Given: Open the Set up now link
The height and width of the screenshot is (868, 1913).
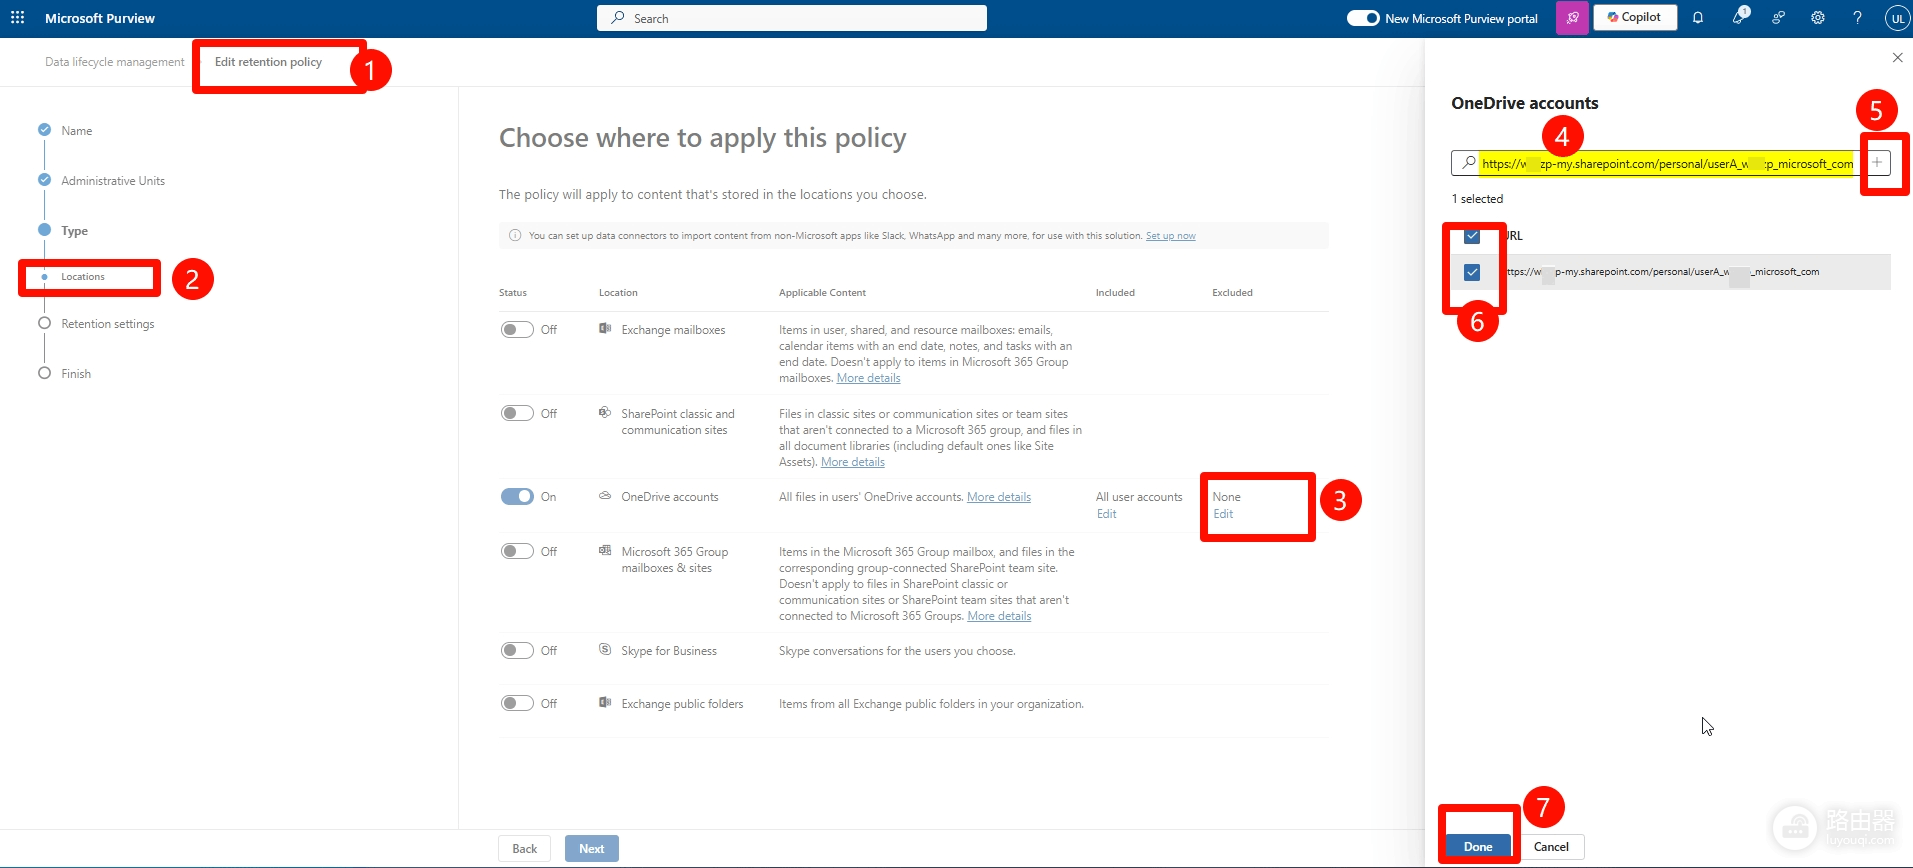Looking at the screenshot, I should tap(1171, 236).
